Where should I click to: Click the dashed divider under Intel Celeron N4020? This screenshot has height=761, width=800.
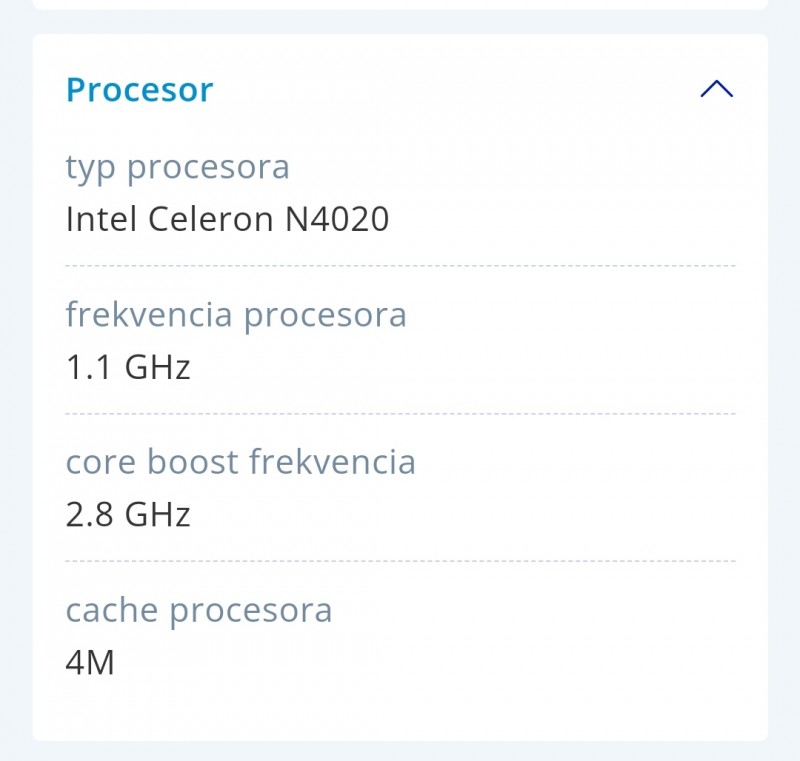tap(400, 266)
